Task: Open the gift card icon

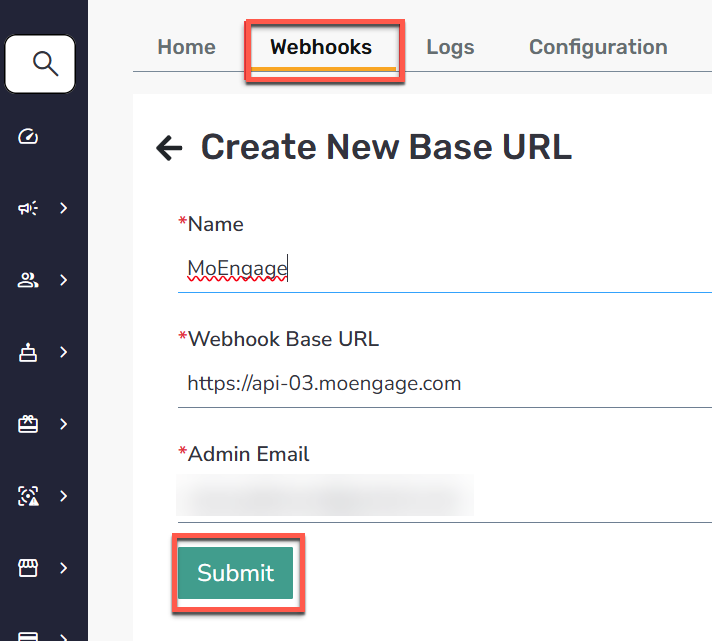Action: (28, 424)
